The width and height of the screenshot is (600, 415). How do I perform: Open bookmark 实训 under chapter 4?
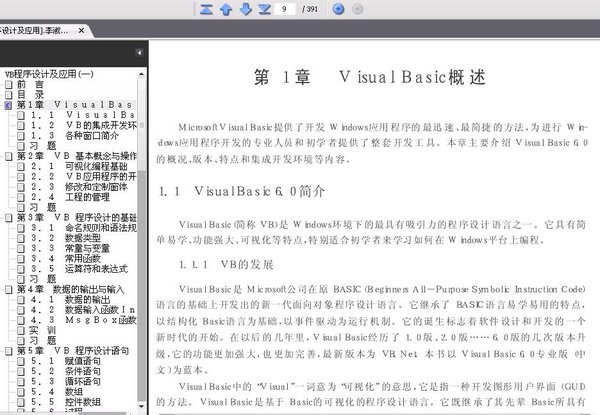[42, 330]
